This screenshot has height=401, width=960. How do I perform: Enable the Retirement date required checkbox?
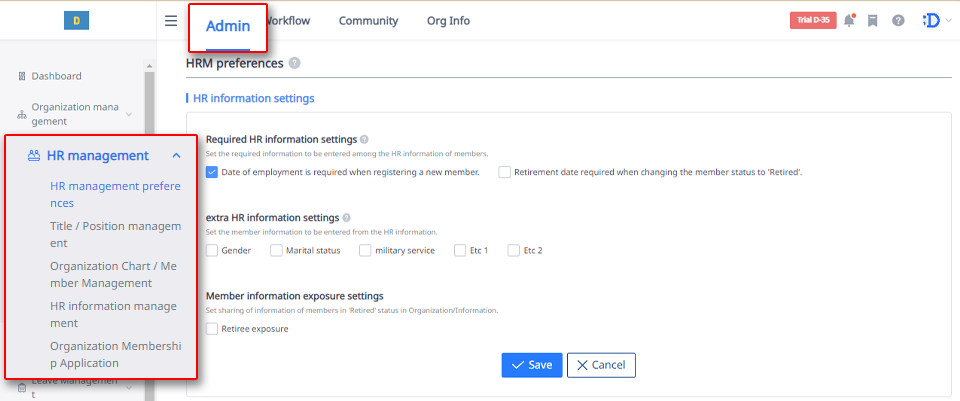(x=504, y=172)
